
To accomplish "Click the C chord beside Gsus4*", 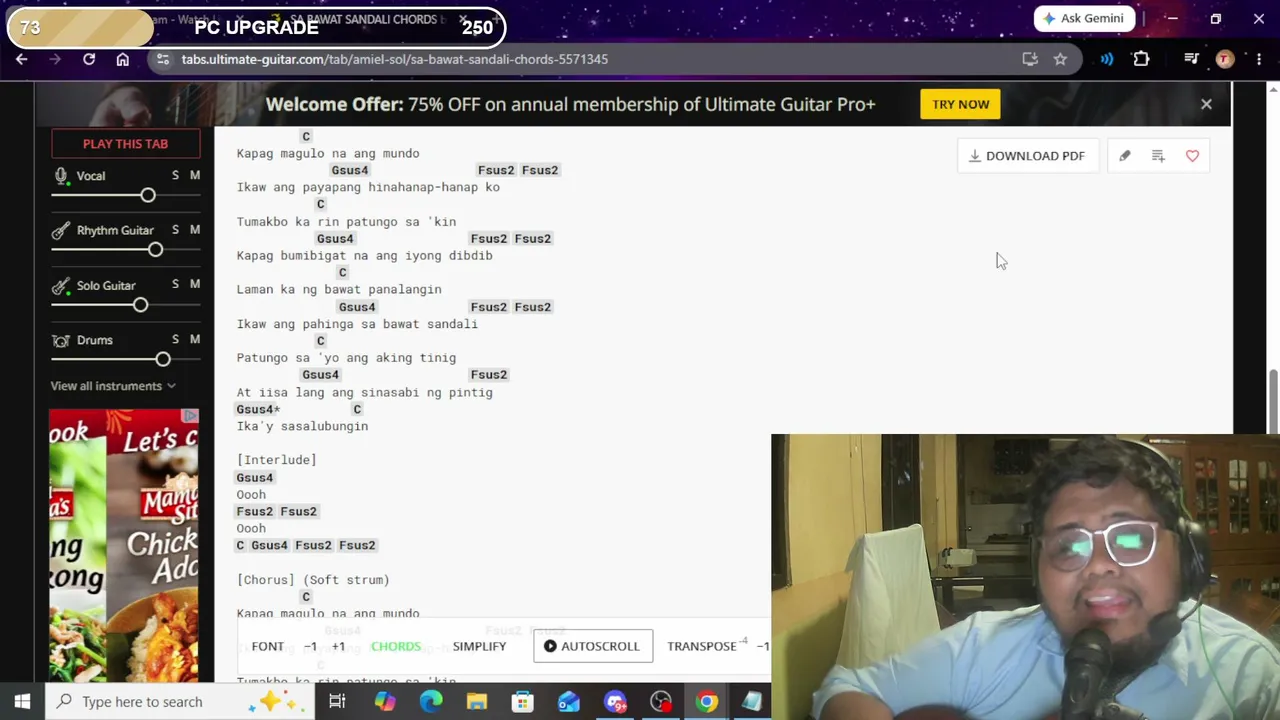I will [357, 409].
